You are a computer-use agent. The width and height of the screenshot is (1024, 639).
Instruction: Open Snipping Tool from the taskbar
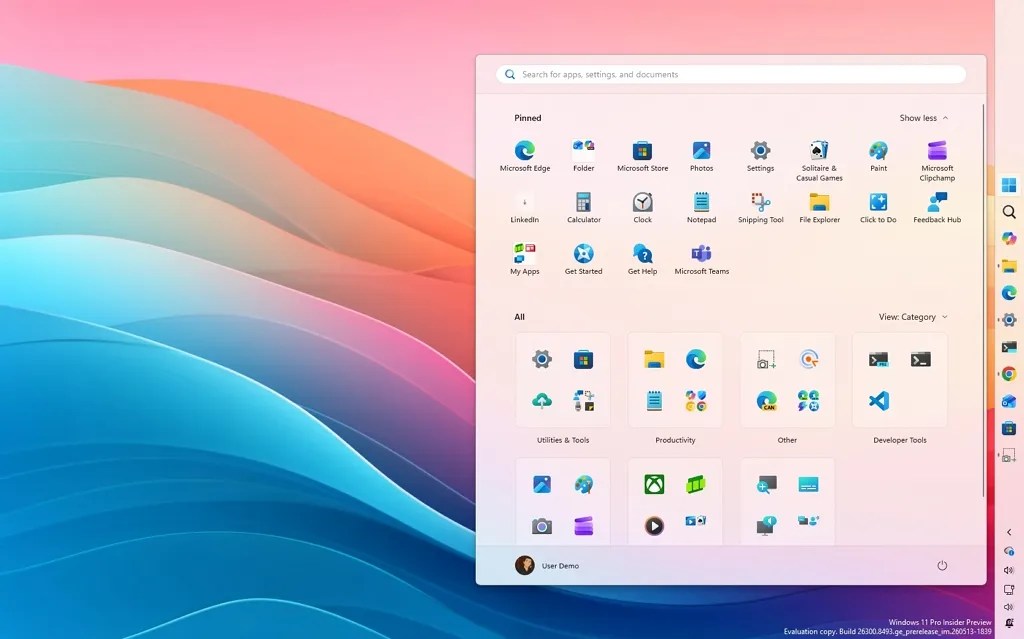pyautogui.click(x=1009, y=455)
